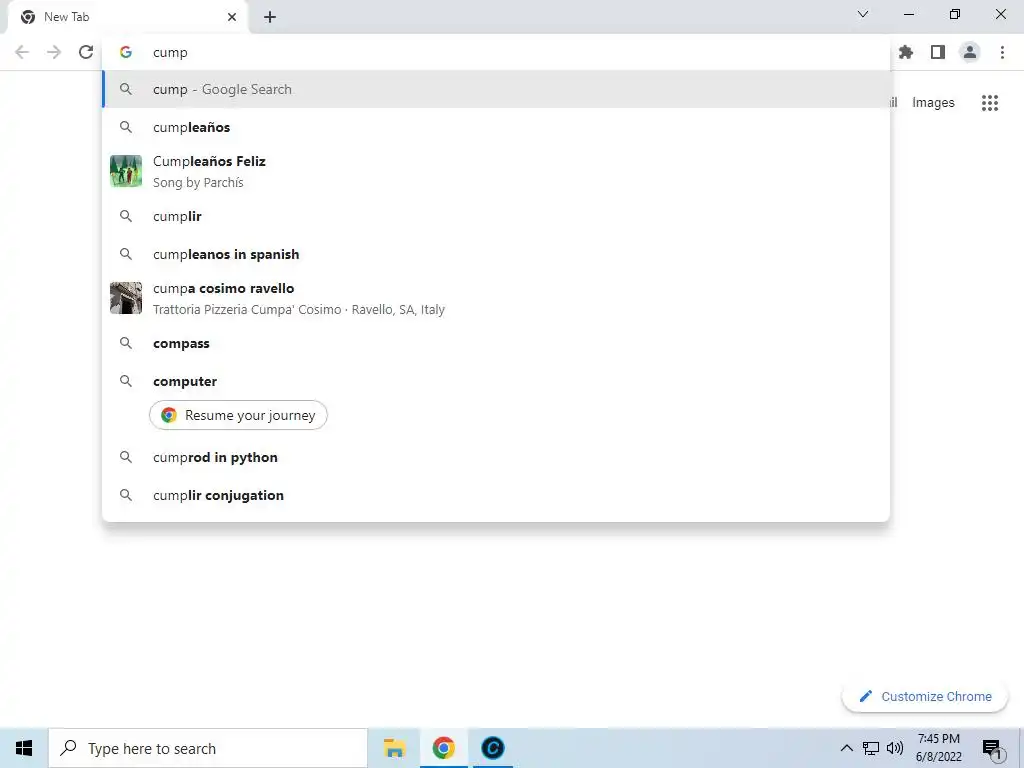1024x768 pixels.
Task: Select the 'computer' suggestion
Action: point(496,381)
